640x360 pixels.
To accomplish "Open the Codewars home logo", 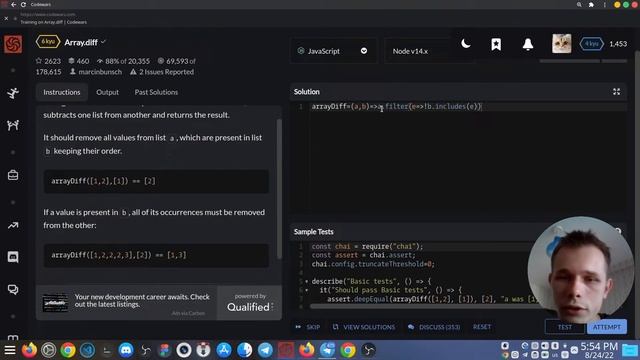I will (x=13, y=44).
